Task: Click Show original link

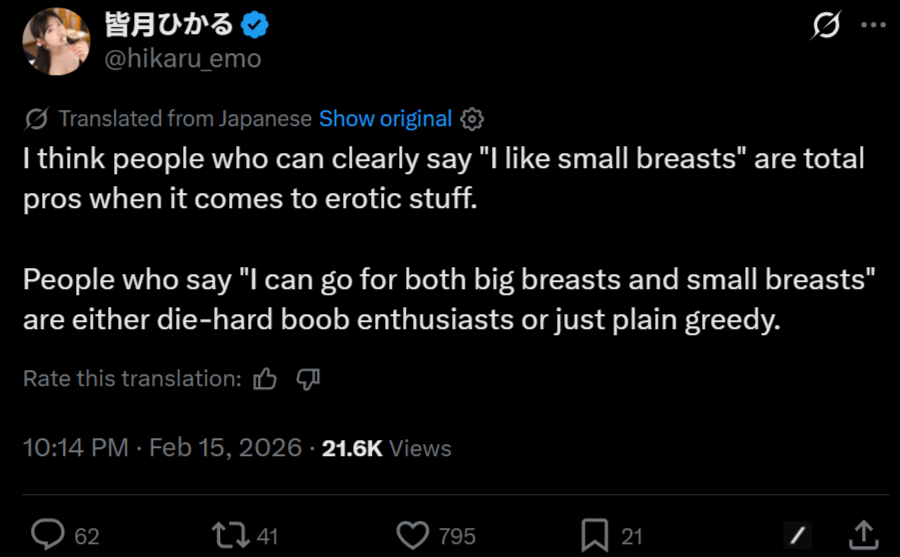Action: (385, 119)
